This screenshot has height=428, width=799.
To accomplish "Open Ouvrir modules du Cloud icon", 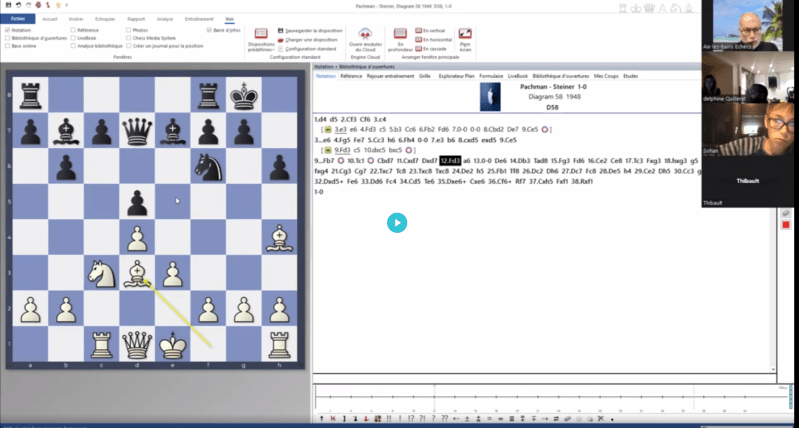I will (364, 35).
